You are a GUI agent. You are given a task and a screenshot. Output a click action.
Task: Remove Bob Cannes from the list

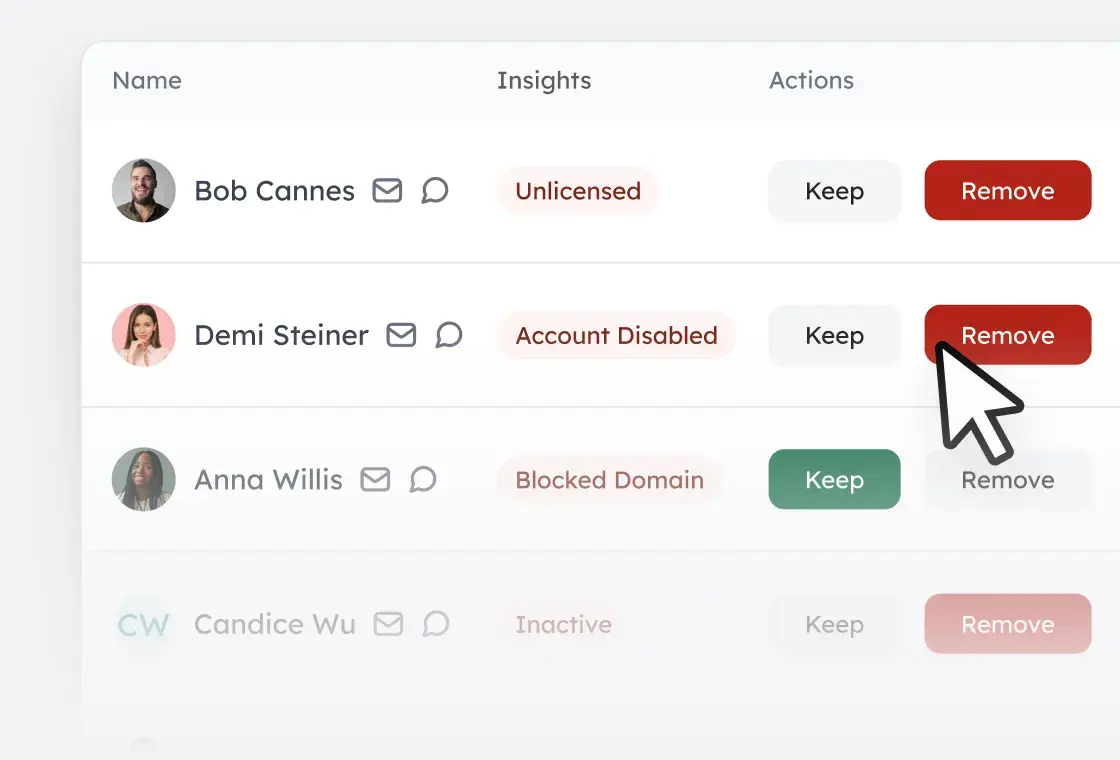click(x=1007, y=190)
